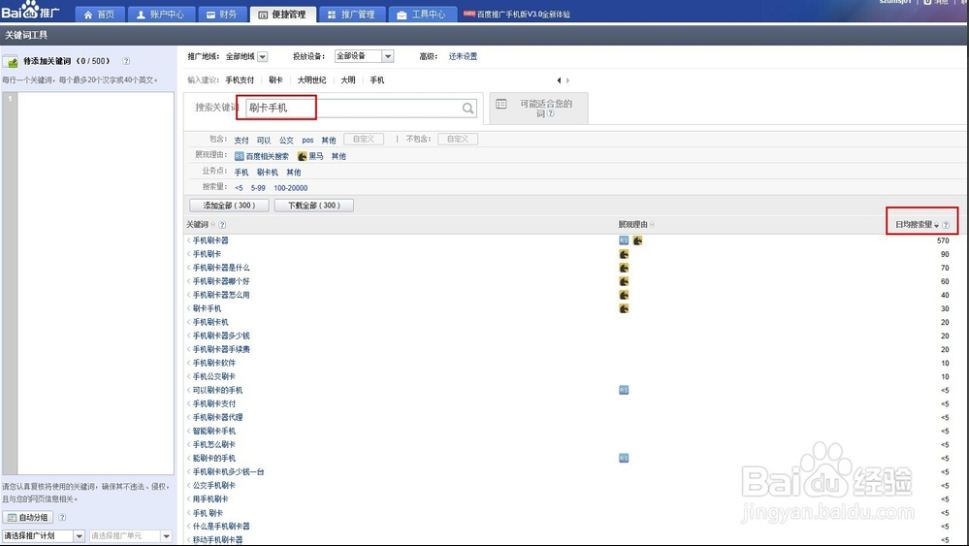Click 自定义 button after 不包含
This screenshot has width=969, height=546.
coord(457,140)
